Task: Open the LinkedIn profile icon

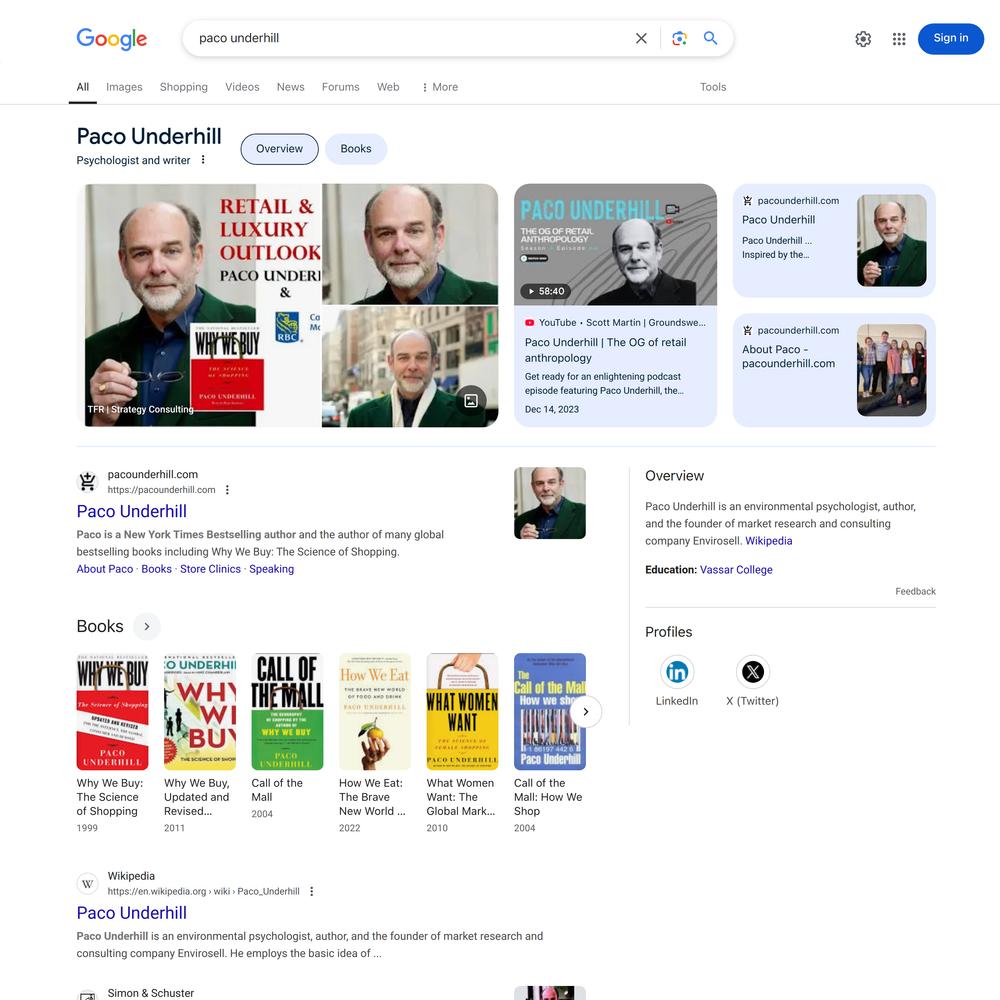Action: (677, 672)
